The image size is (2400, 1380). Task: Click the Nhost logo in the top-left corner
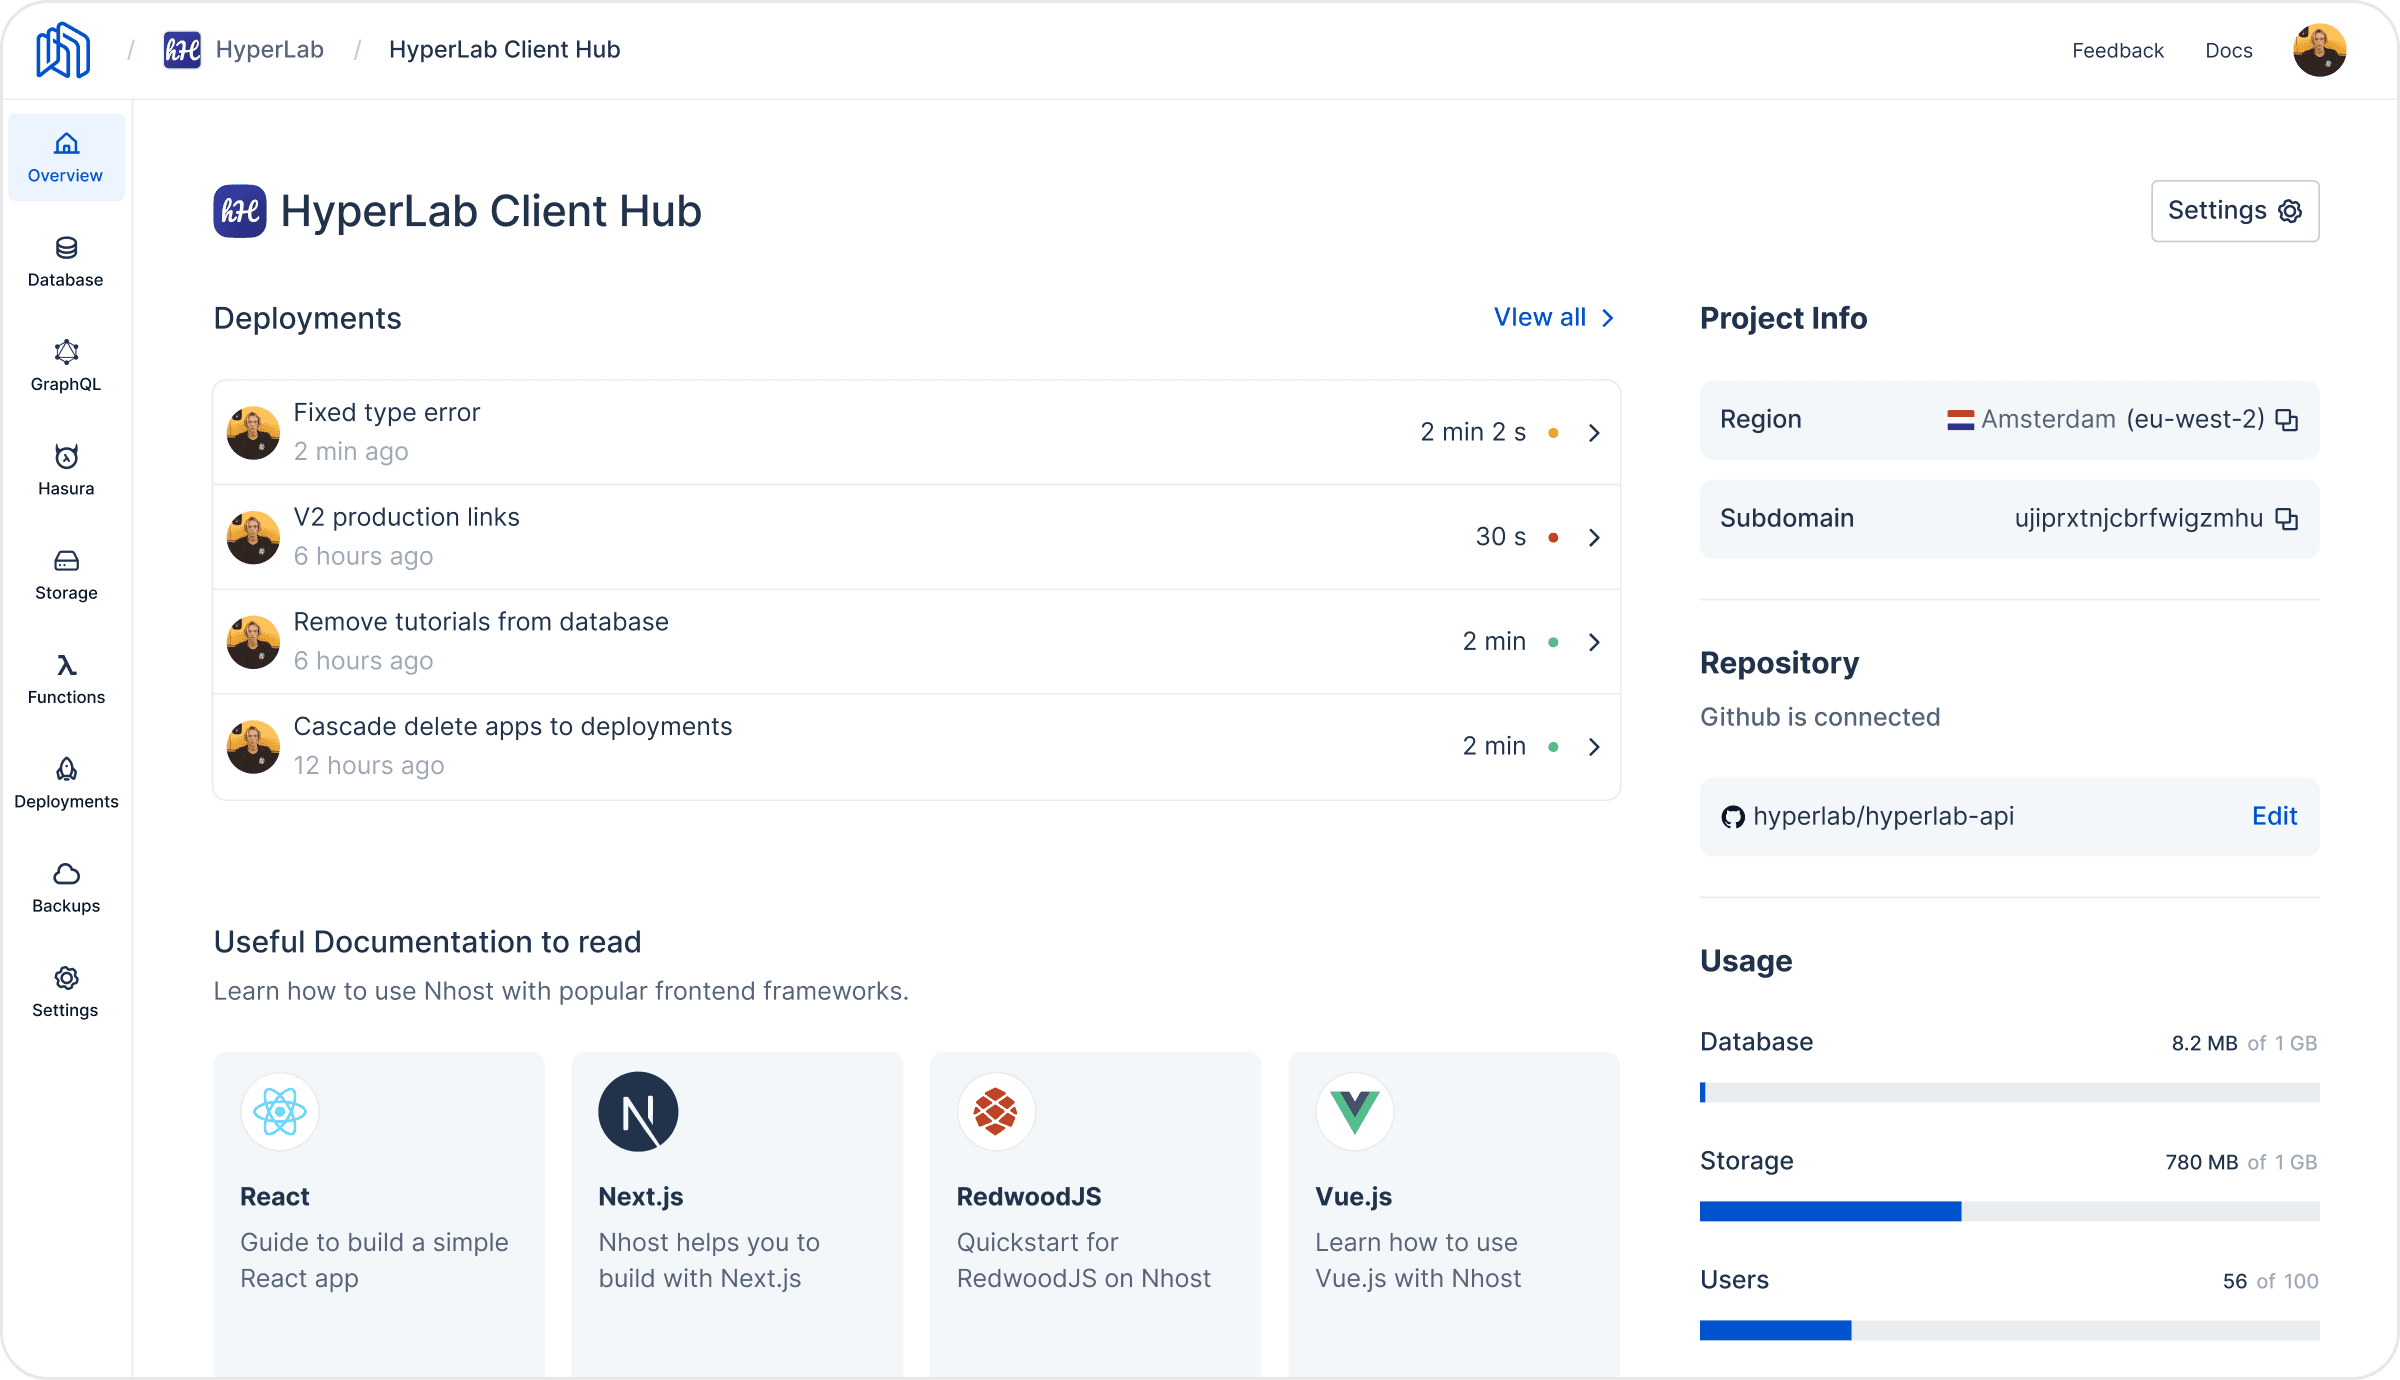(x=63, y=50)
